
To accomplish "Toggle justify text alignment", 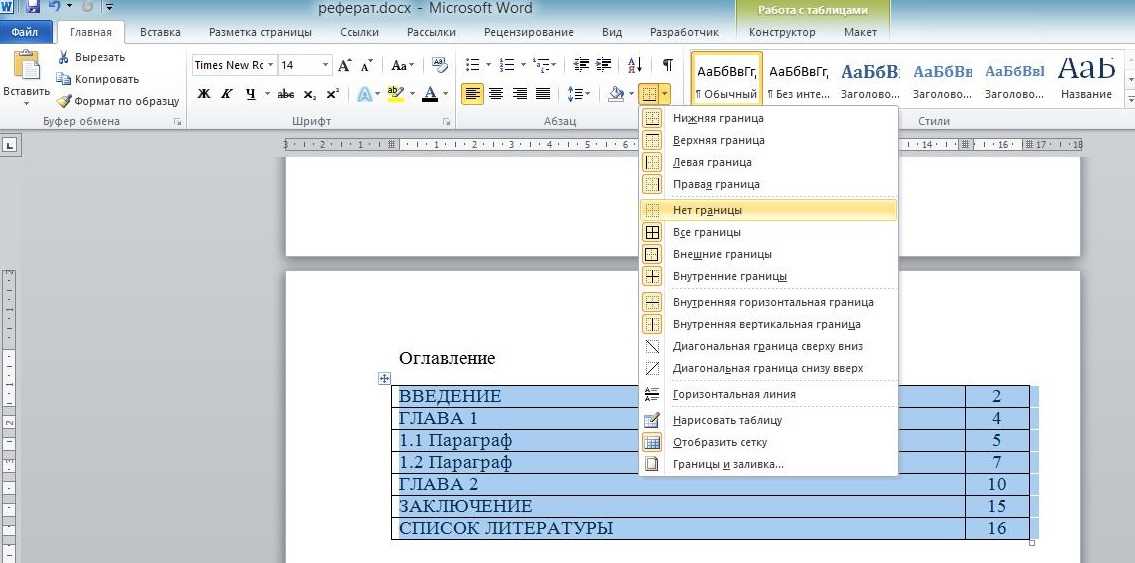I will [543, 94].
